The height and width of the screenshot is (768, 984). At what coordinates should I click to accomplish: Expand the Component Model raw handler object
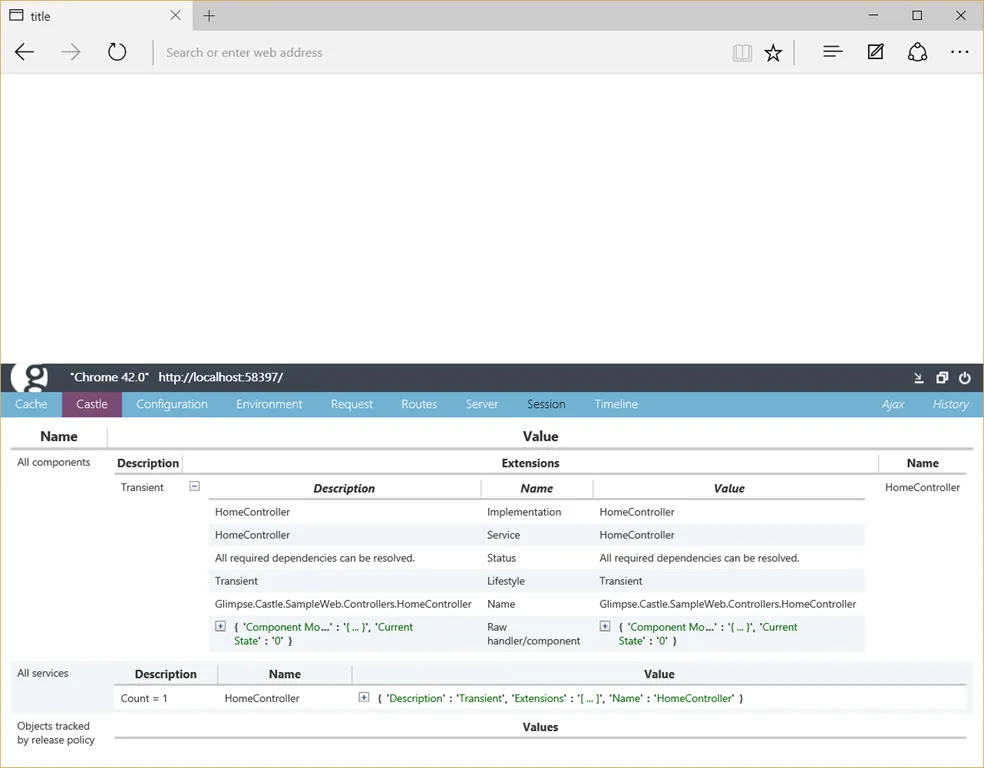coord(219,626)
